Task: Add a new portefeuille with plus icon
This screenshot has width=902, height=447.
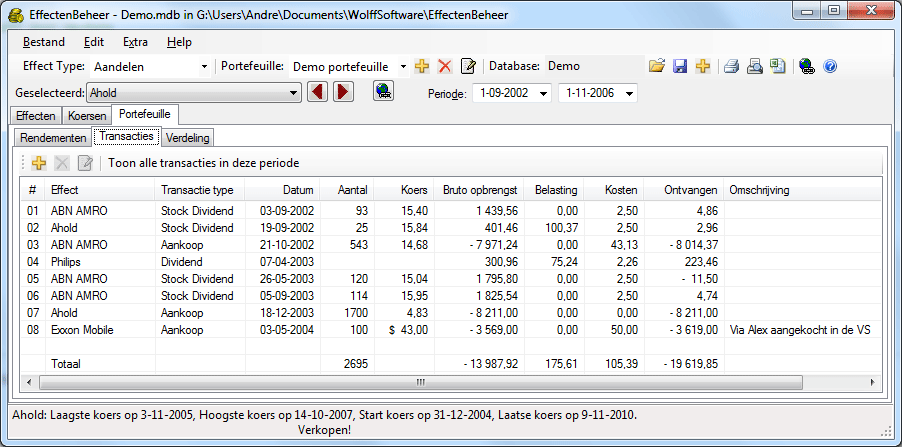Action: 422,67
